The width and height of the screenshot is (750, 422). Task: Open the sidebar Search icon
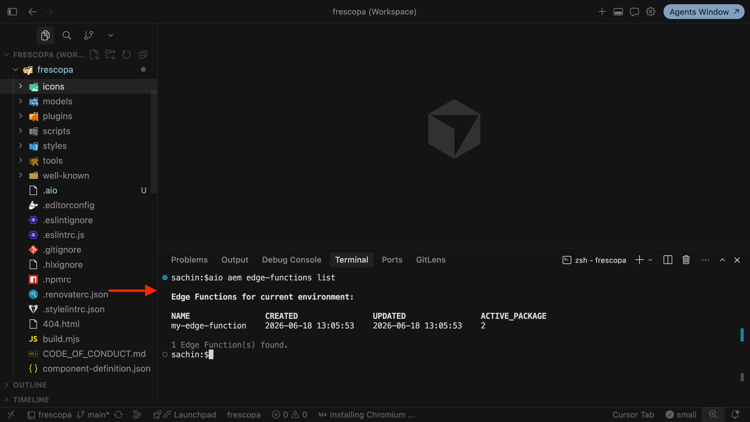point(66,35)
